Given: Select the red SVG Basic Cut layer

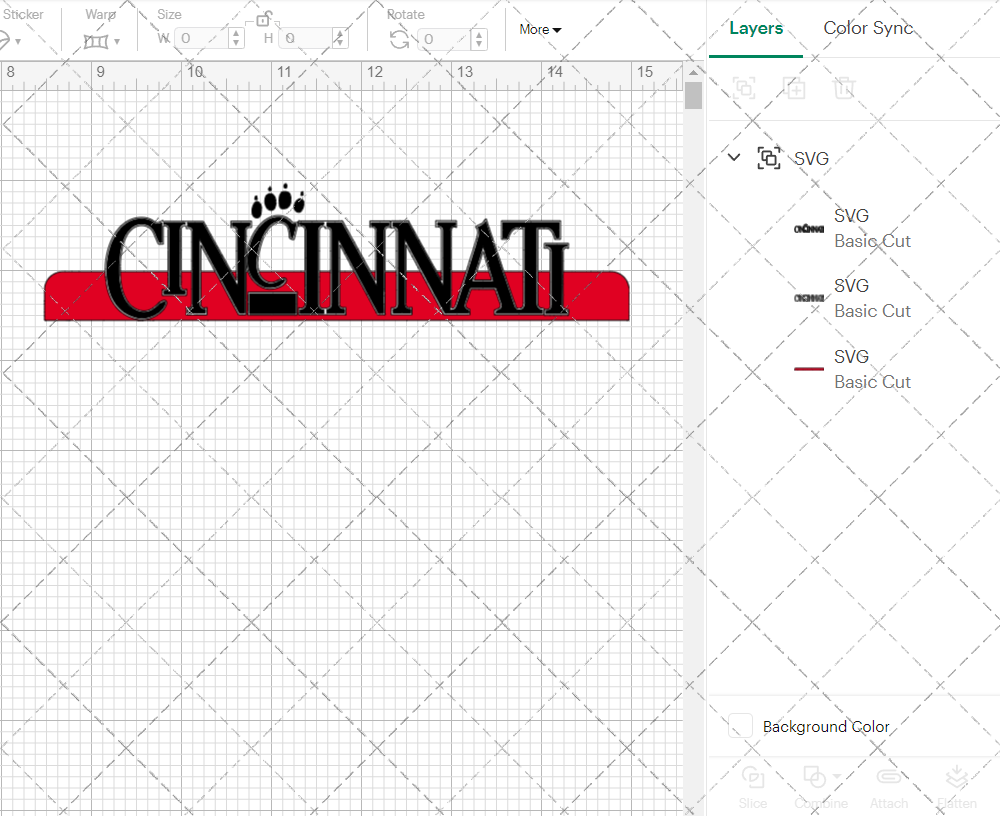Looking at the screenshot, I should pos(872,368).
